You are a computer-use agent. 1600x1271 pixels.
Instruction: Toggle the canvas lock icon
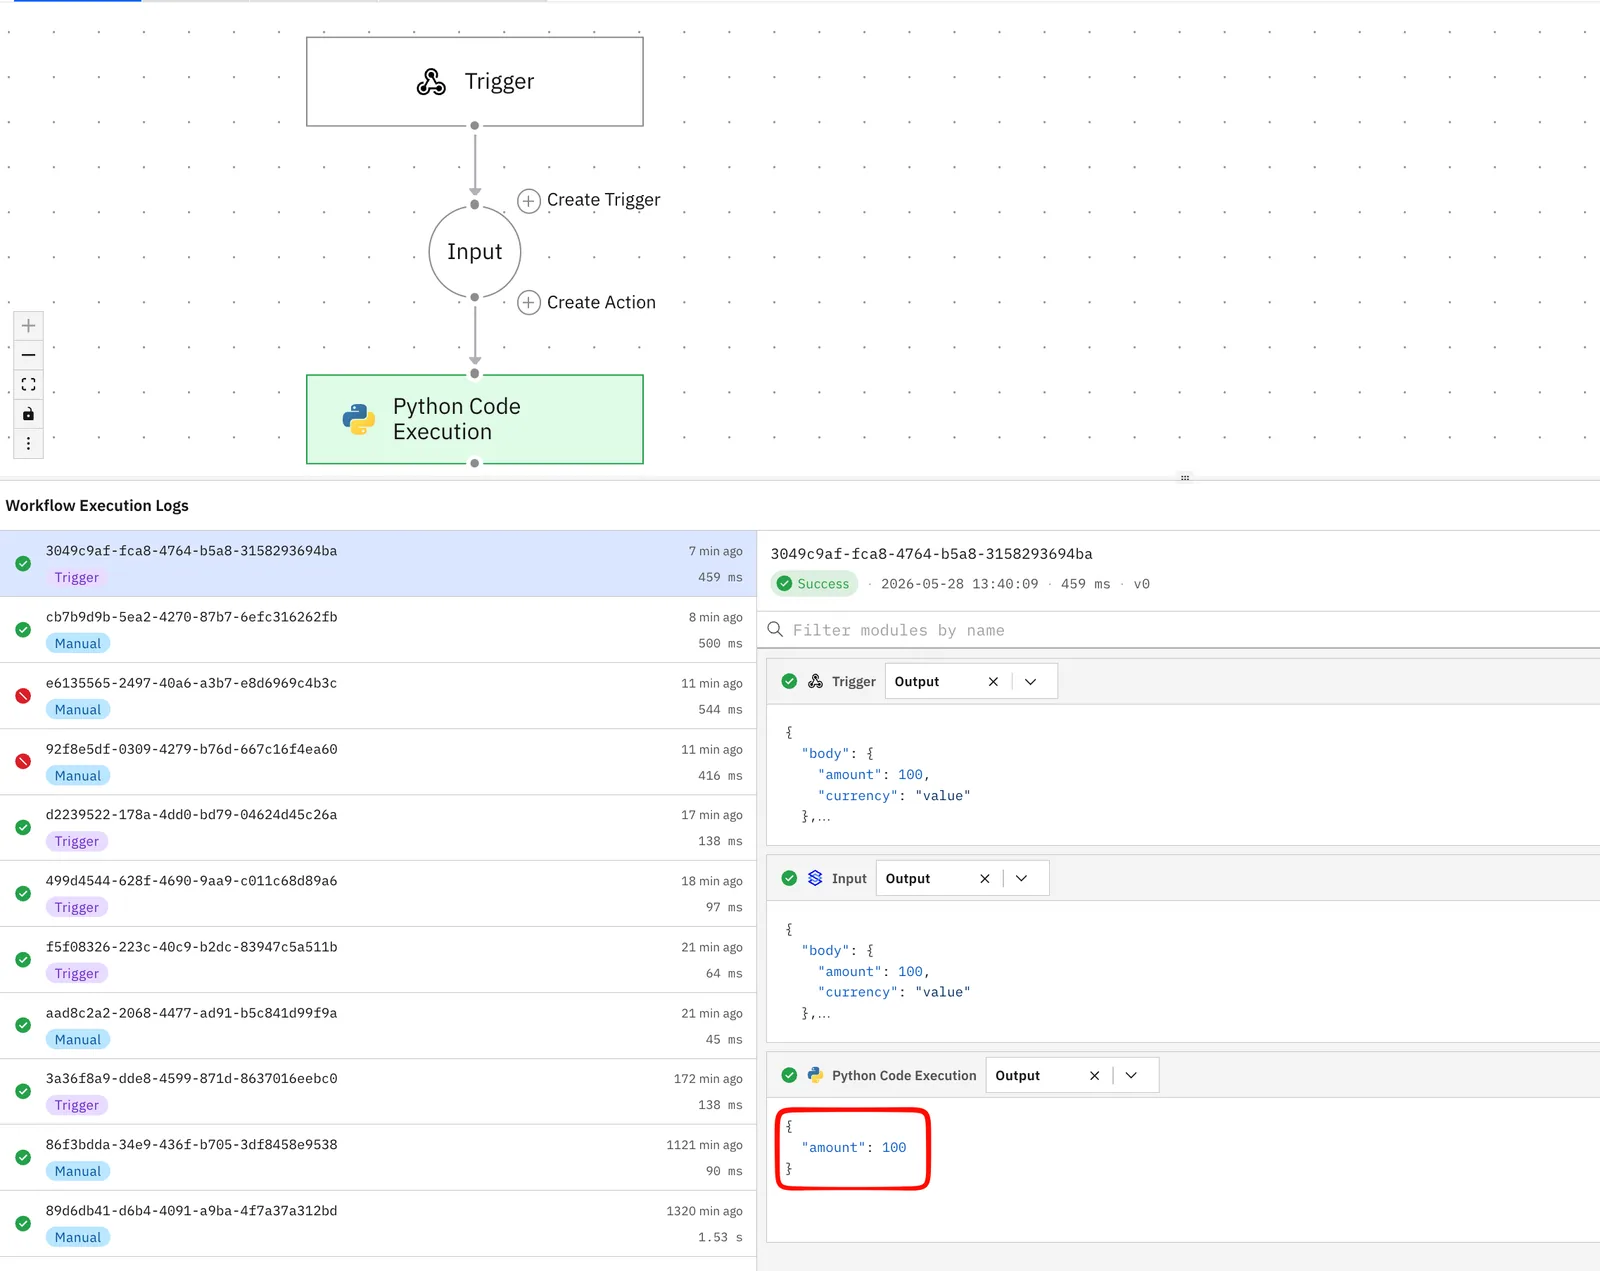[x=28, y=414]
